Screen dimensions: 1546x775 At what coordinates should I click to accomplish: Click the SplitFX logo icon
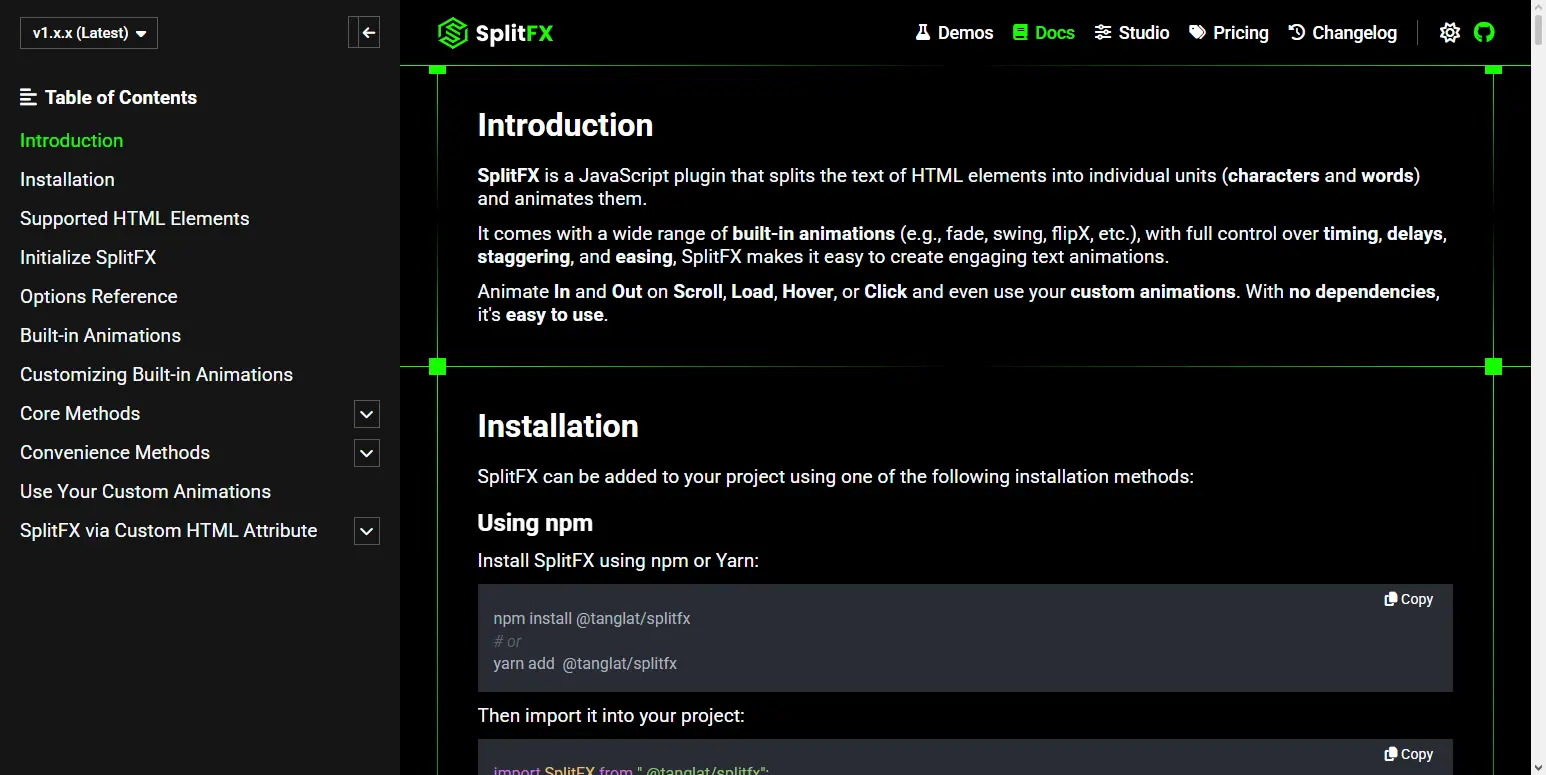click(x=453, y=33)
